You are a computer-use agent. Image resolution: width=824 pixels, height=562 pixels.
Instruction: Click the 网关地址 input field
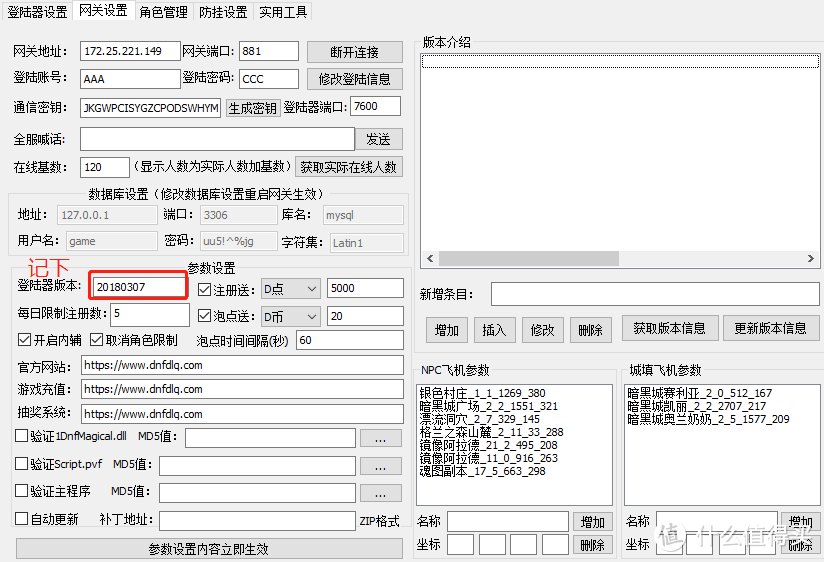[x=130, y=52]
